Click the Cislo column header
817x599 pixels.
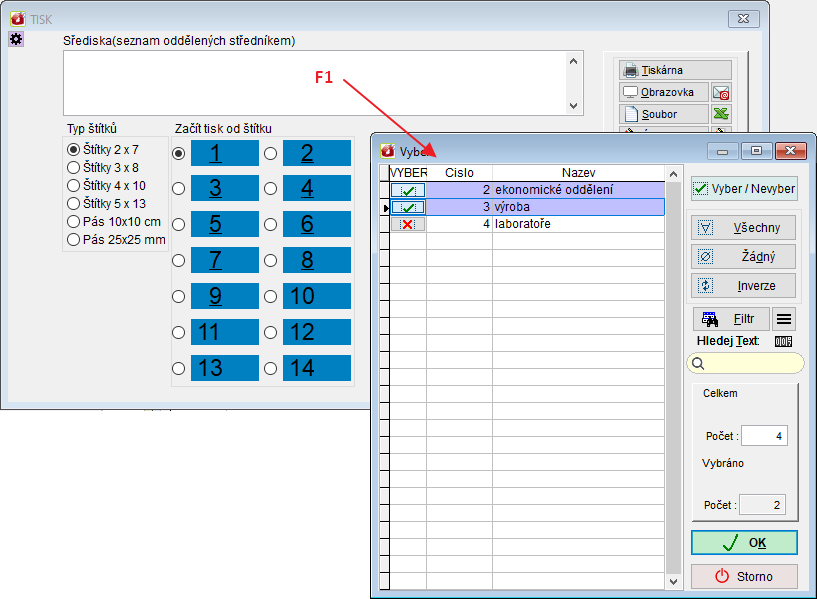coord(459,173)
